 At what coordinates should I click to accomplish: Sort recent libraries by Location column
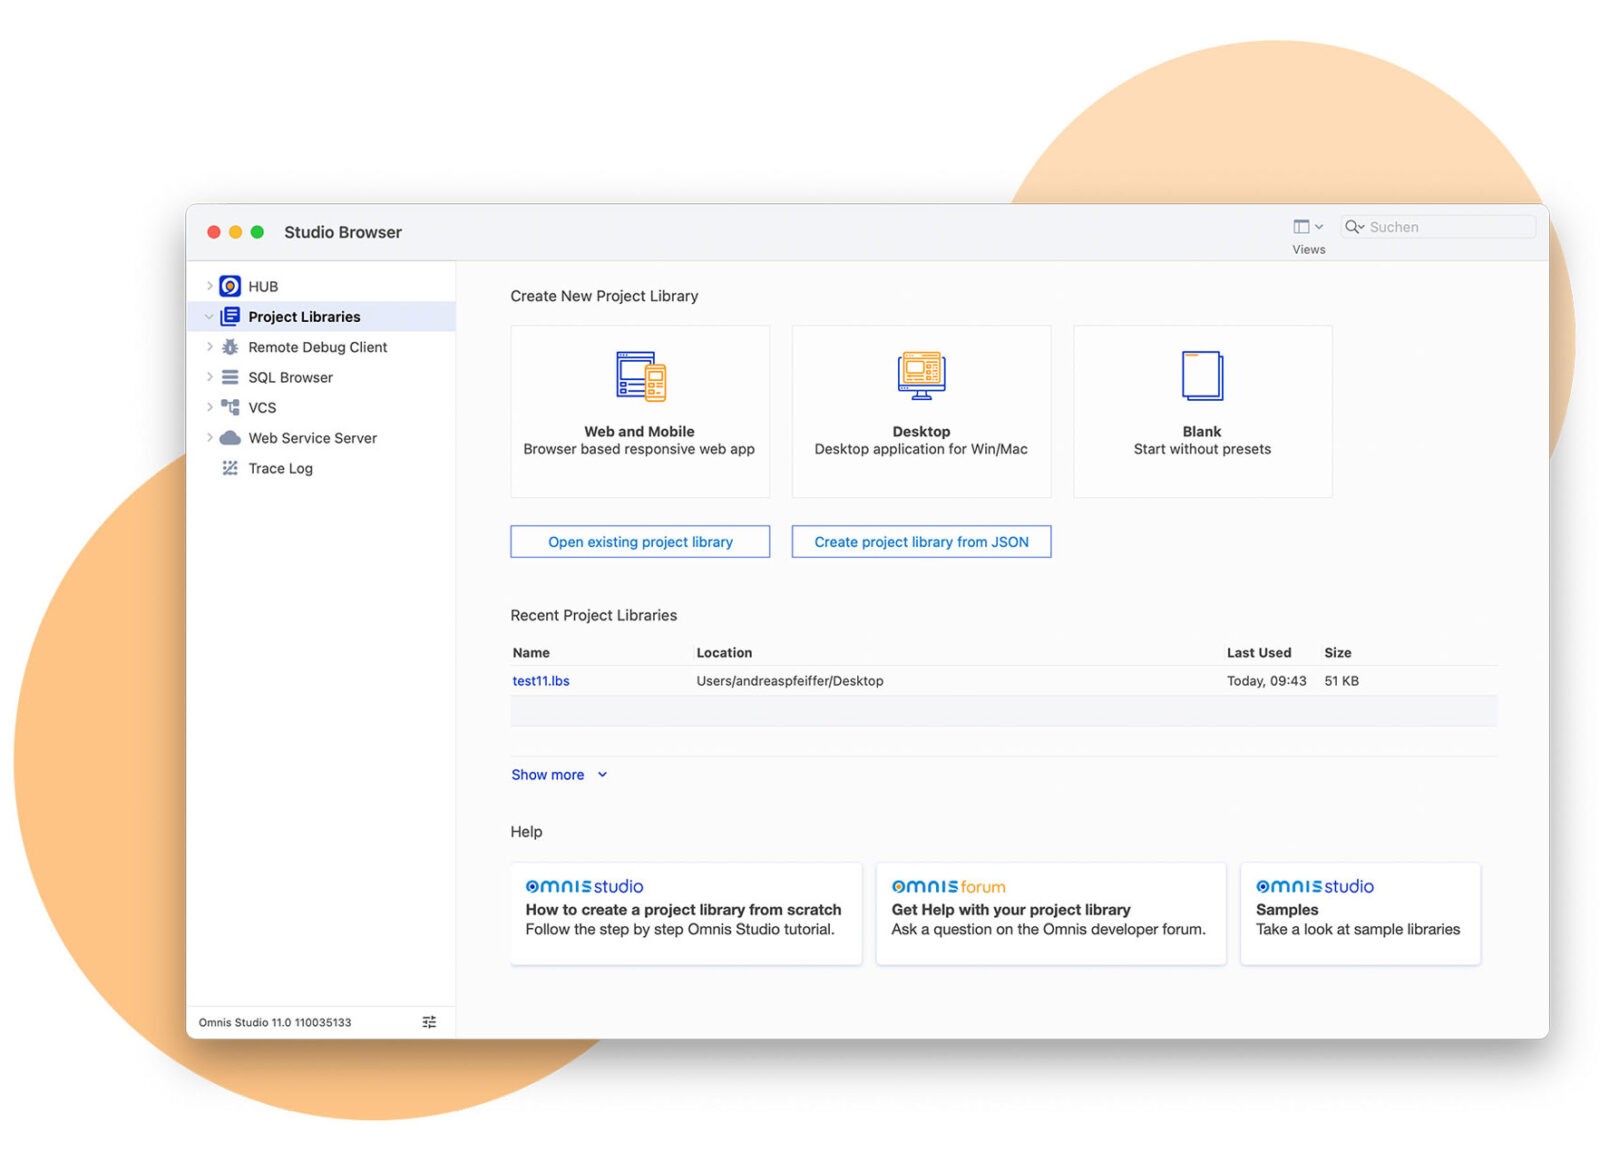(x=724, y=653)
